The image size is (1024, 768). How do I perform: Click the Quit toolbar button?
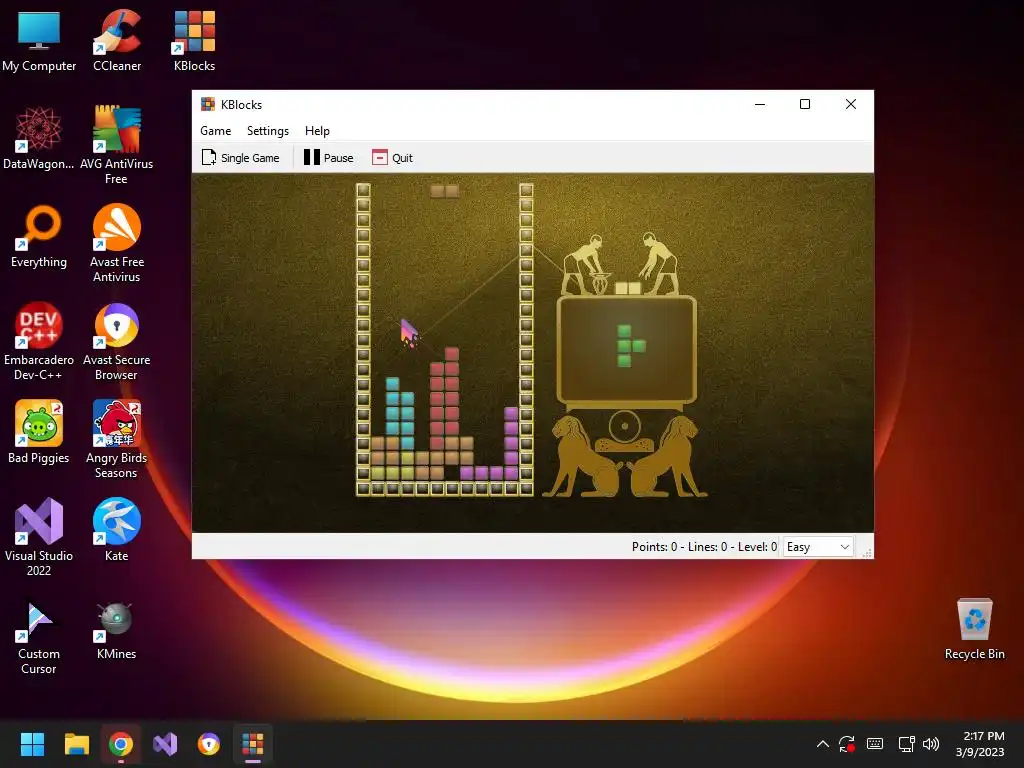[392, 157]
